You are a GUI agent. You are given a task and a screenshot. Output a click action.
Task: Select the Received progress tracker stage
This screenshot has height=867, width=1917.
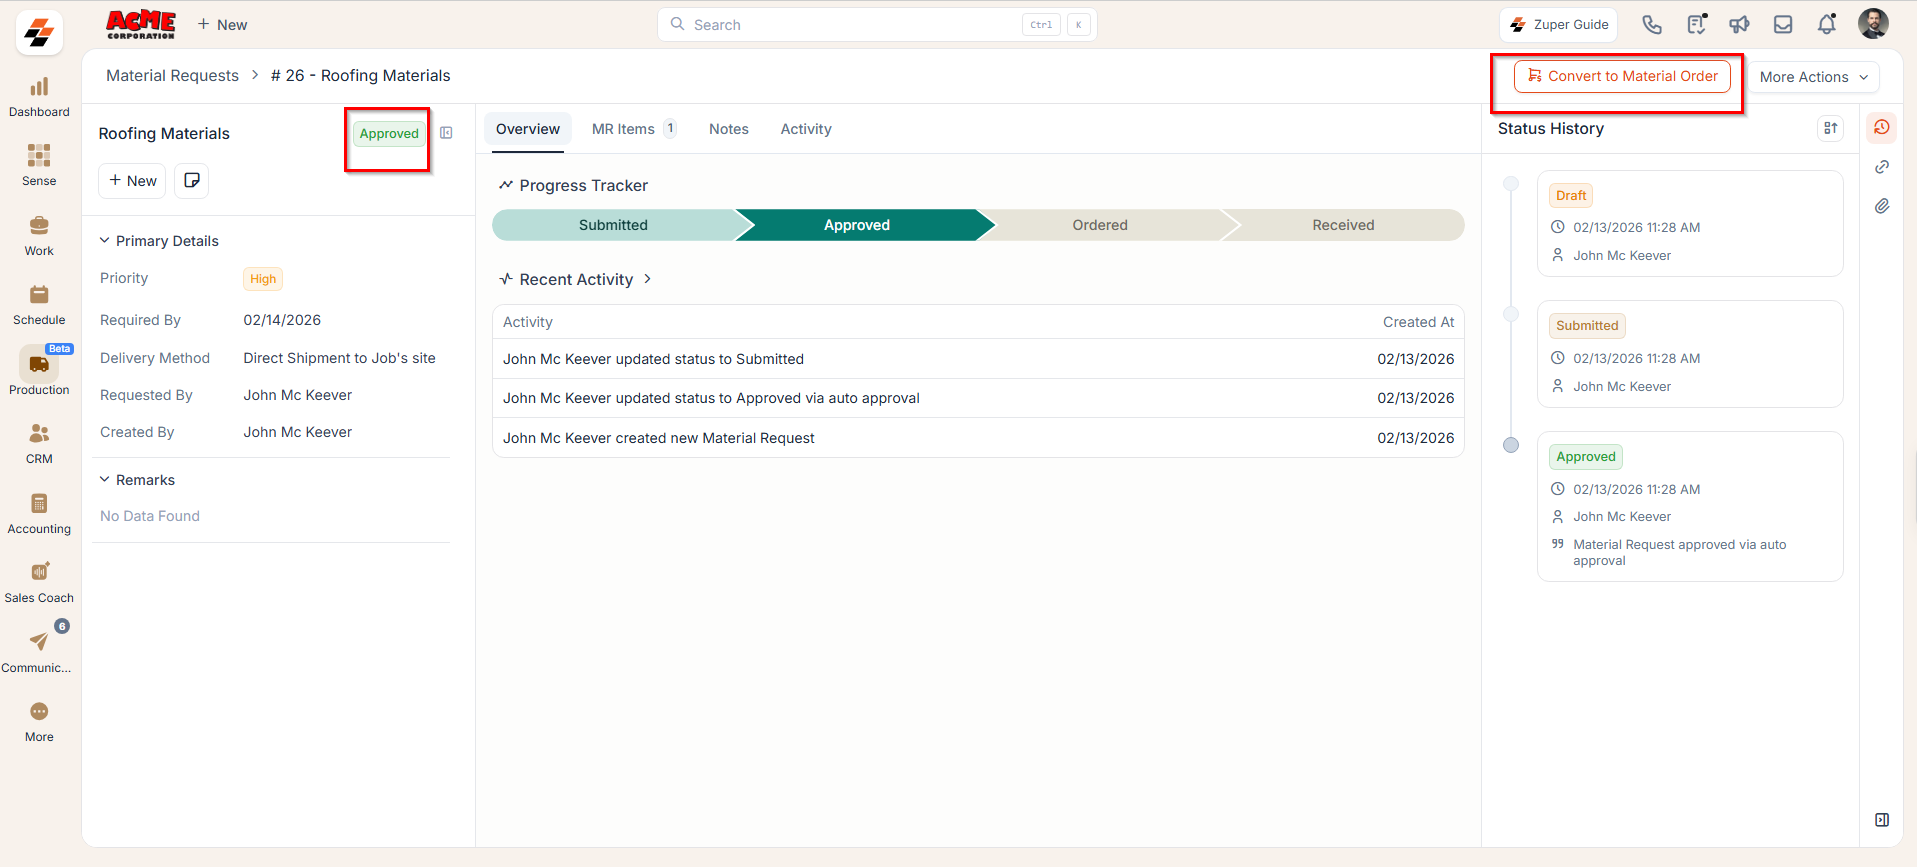coord(1343,225)
